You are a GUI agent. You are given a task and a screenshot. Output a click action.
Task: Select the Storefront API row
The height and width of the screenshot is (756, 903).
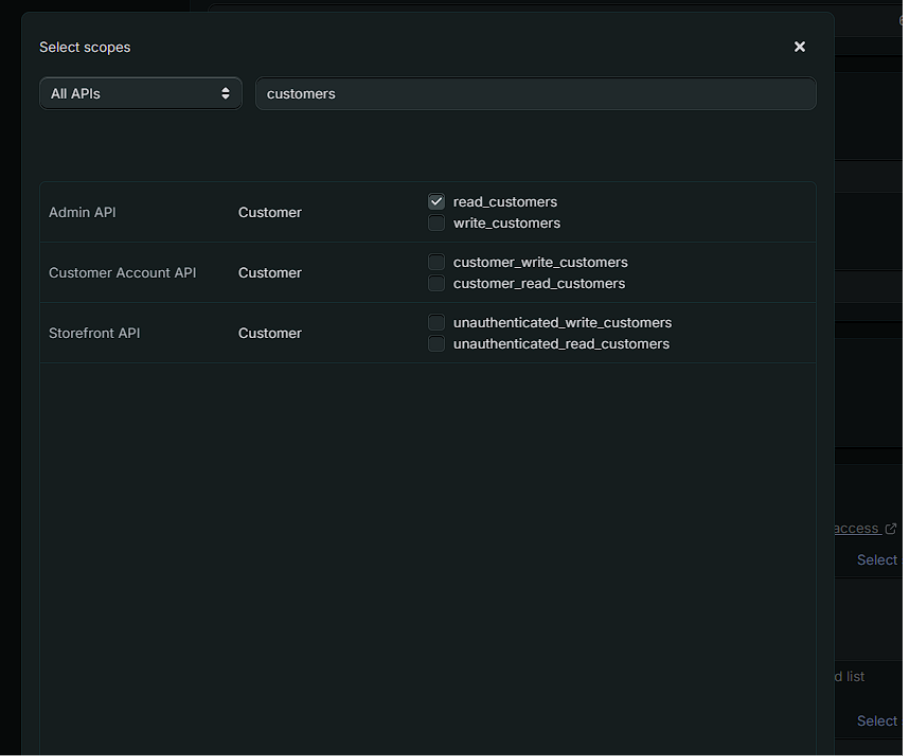tap(94, 332)
